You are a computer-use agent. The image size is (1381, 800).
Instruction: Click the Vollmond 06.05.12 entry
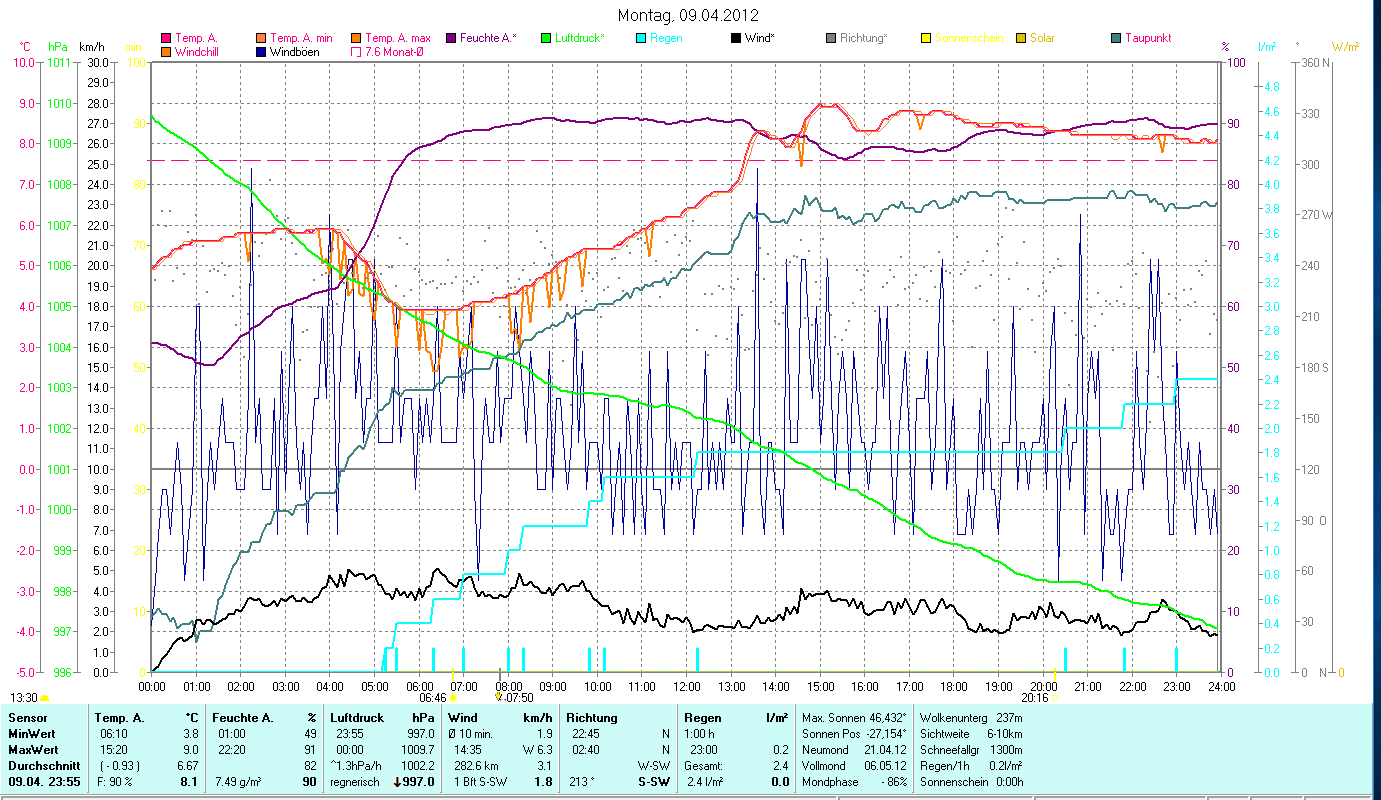[x=855, y=766]
